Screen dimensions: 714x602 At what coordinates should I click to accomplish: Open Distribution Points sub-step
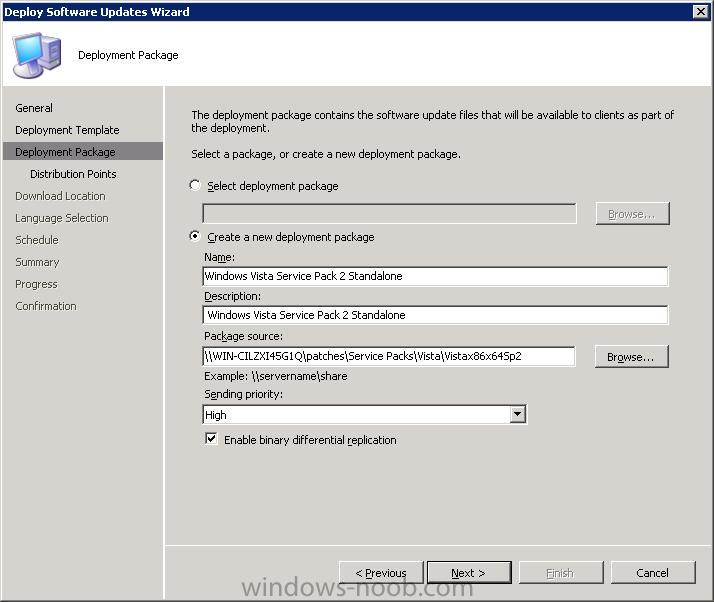coord(73,174)
